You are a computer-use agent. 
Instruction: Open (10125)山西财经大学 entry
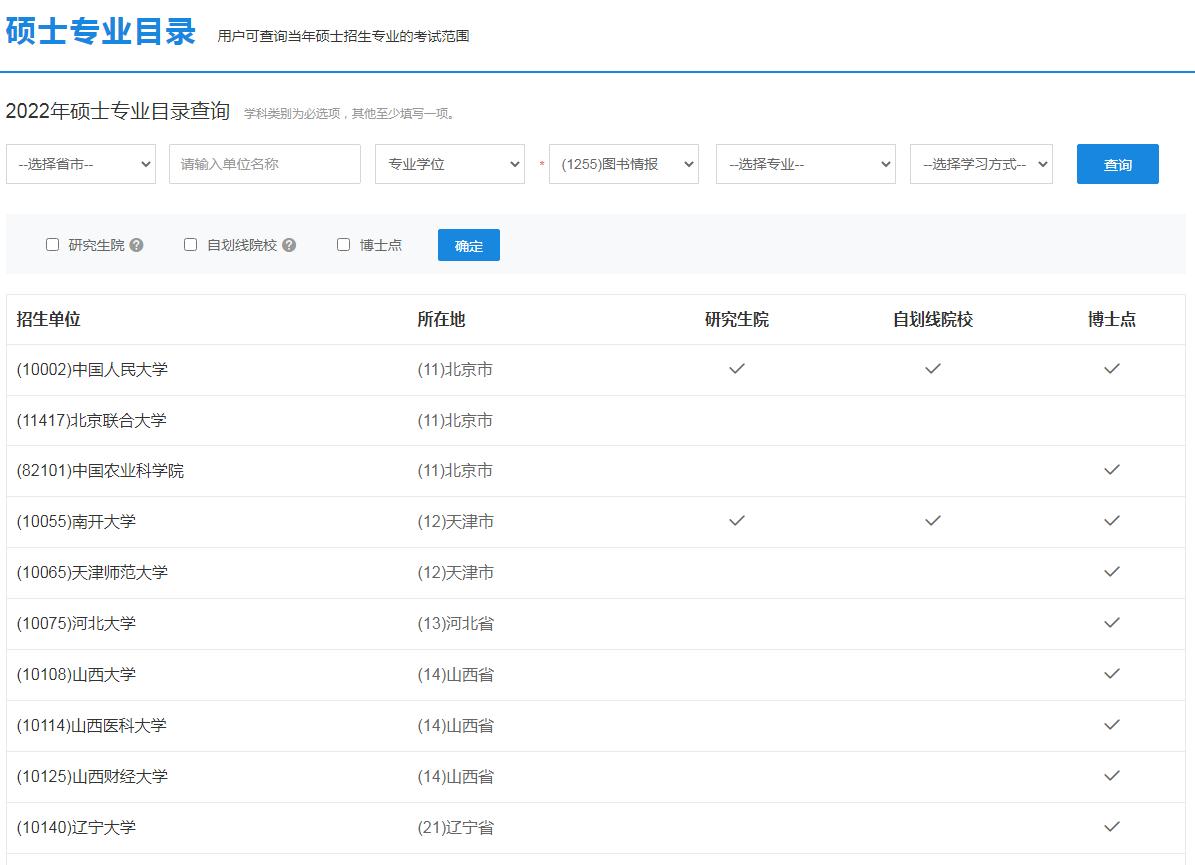[92, 777]
